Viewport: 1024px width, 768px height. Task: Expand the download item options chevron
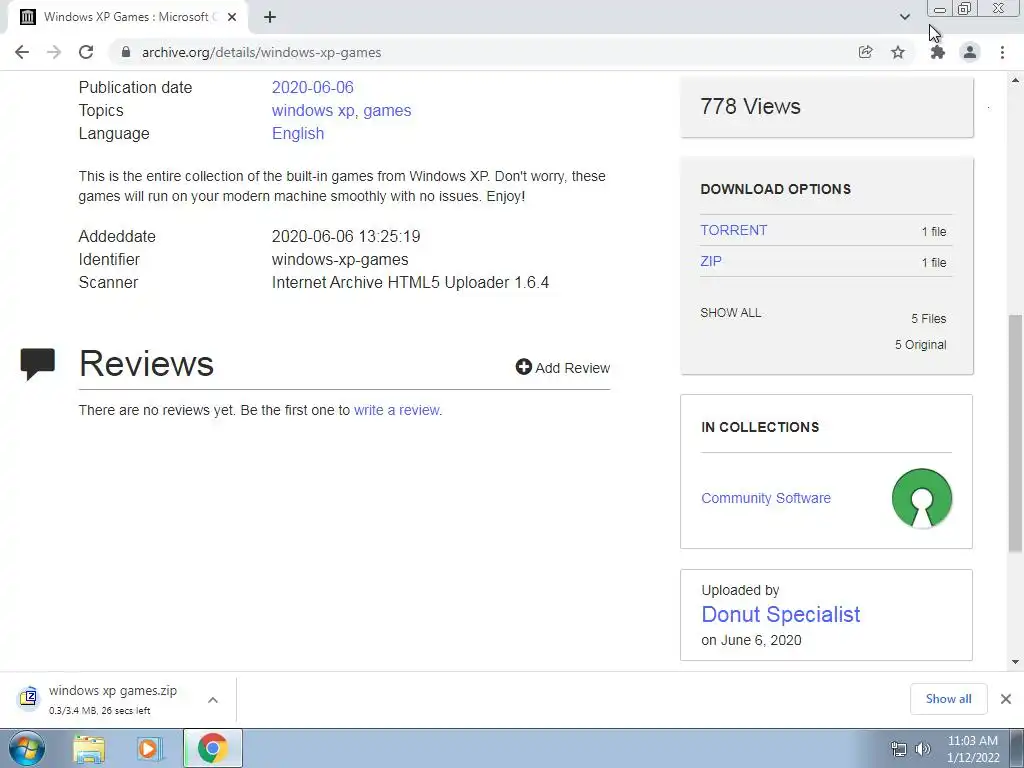[213, 700]
